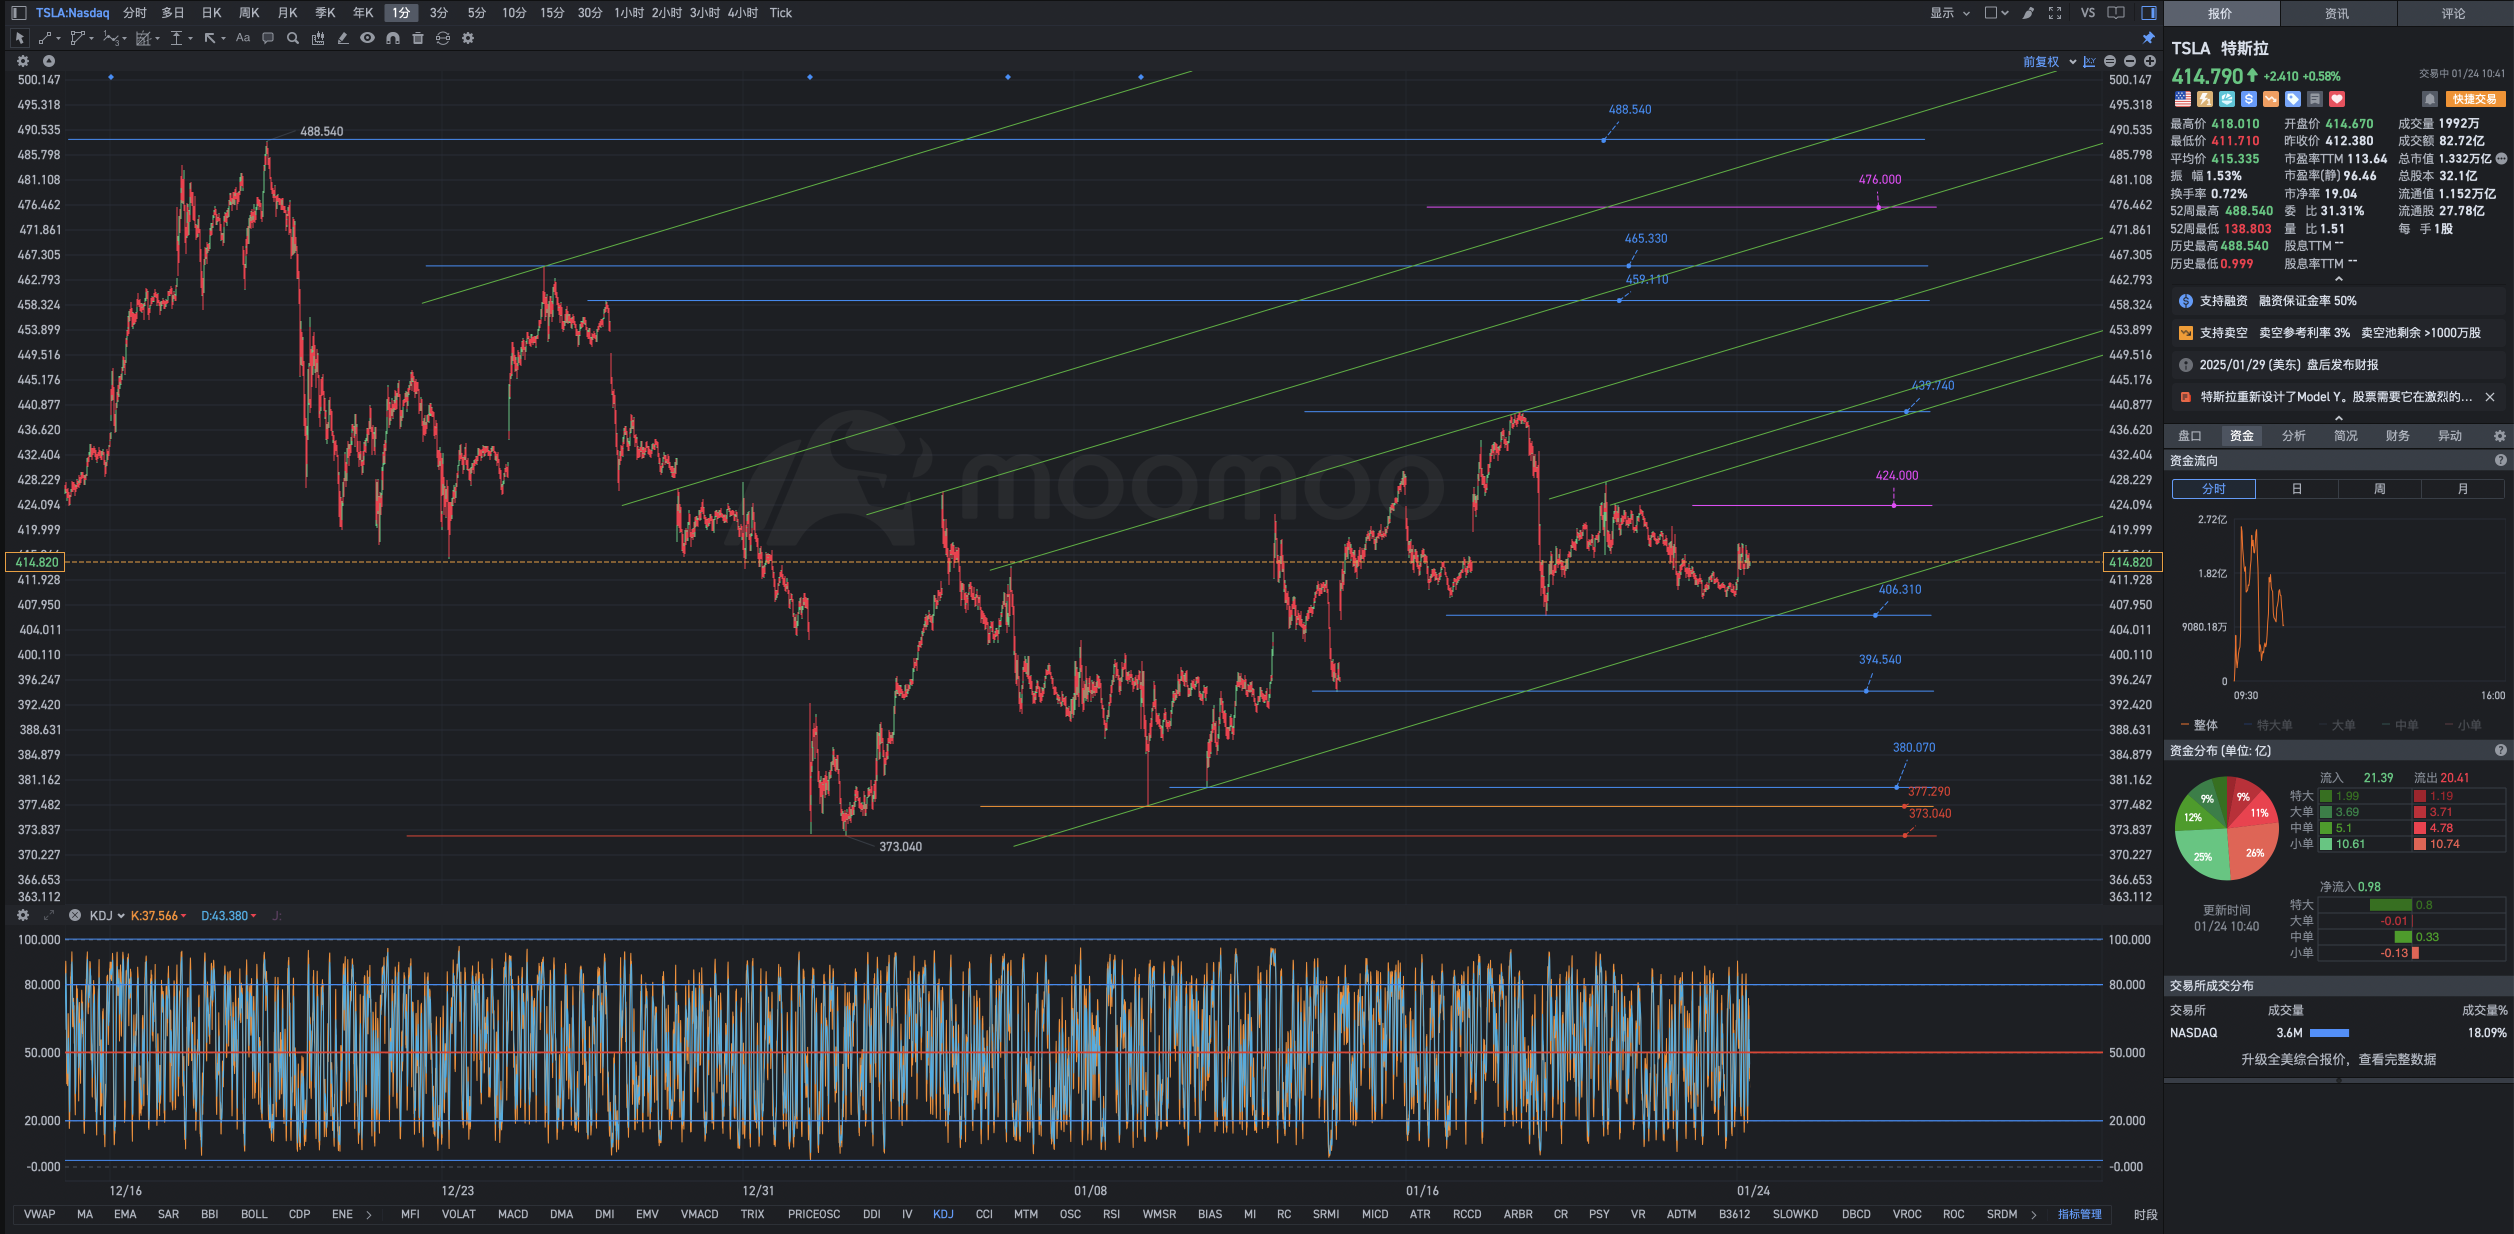This screenshot has height=1234, width=2514.
Task: Enter fullscreen chart mode
Action: point(2055,13)
